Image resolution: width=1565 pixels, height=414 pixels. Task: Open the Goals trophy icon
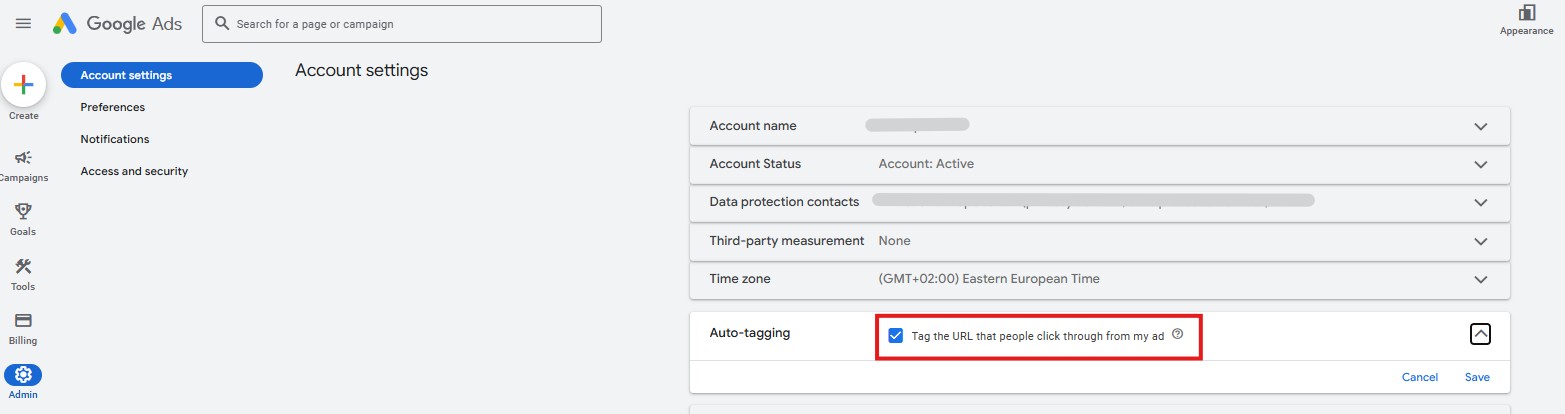coord(23,211)
